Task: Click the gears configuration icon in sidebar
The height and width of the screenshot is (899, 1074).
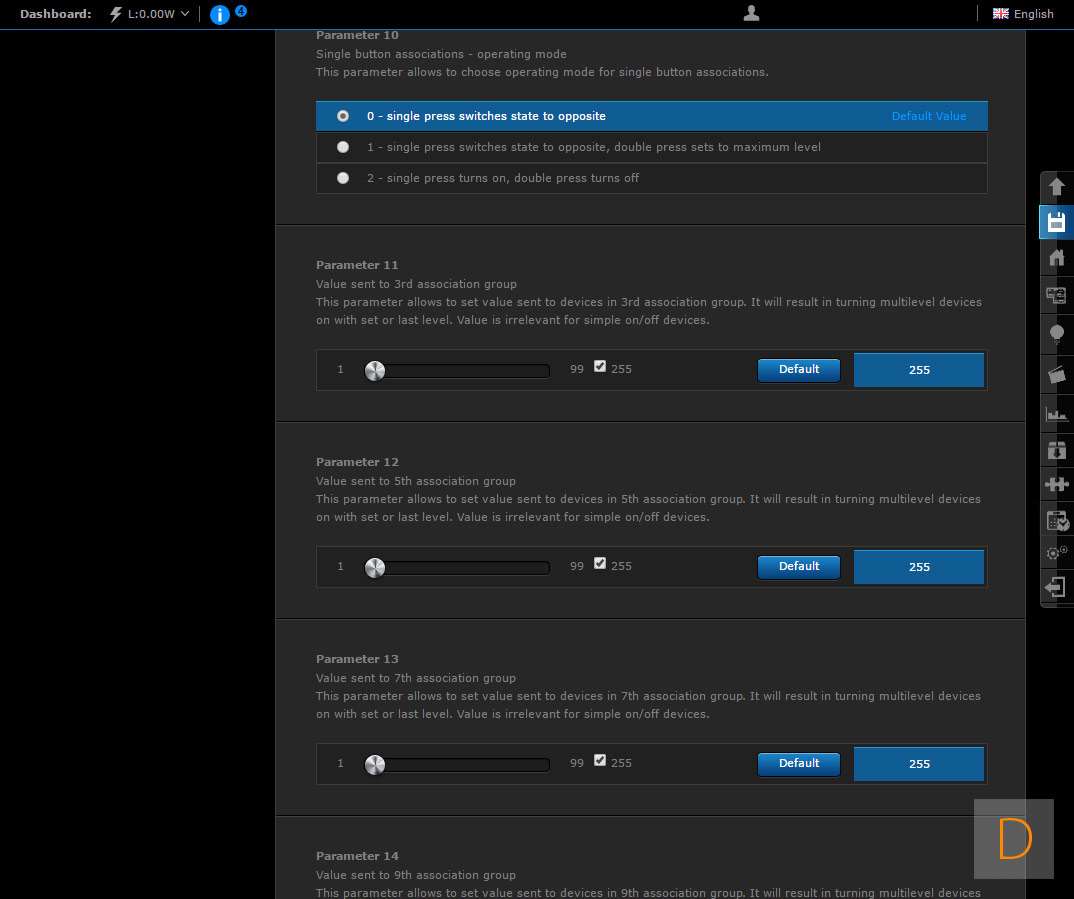Action: (x=1056, y=552)
